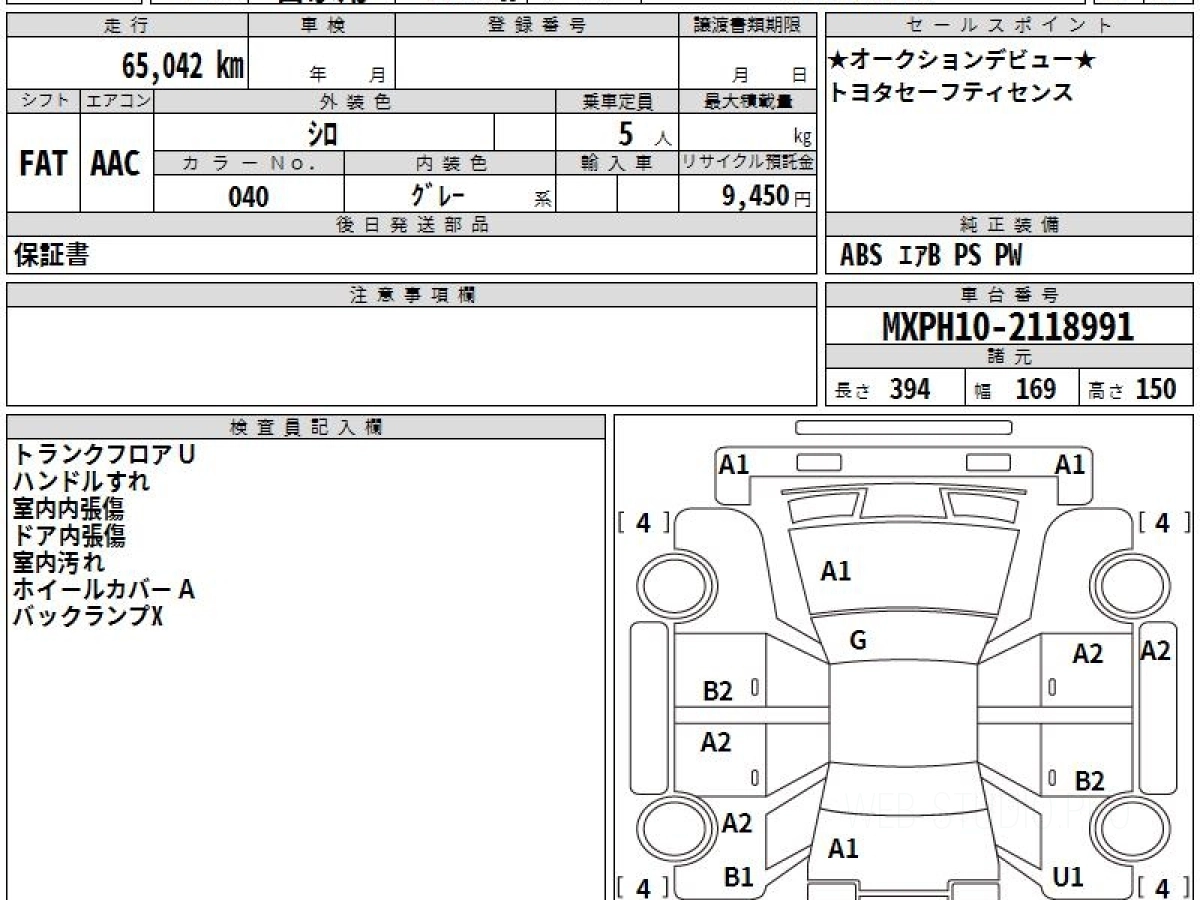Click the 走行 column header
The width and height of the screenshot is (1200, 900).
(x=127, y=26)
